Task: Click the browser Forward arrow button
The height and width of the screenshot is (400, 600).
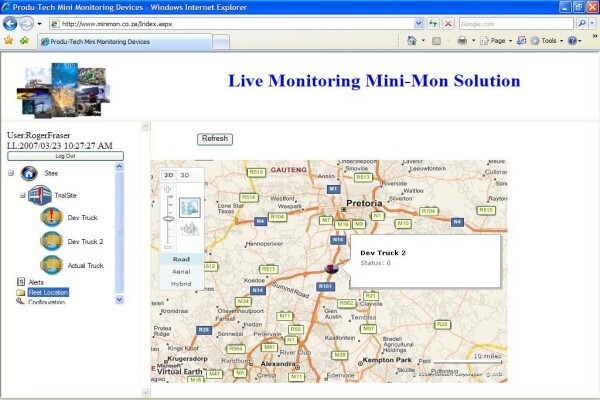Action: [x=26, y=24]
